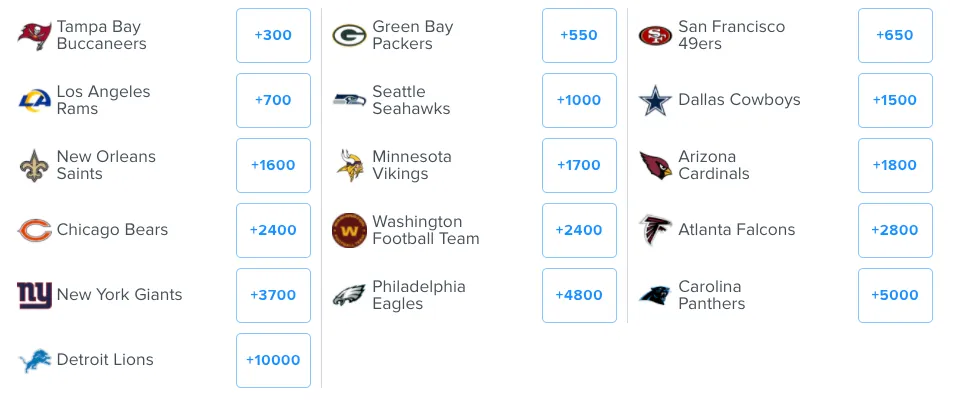Click the Detroit Lions logo

[35, 360]
